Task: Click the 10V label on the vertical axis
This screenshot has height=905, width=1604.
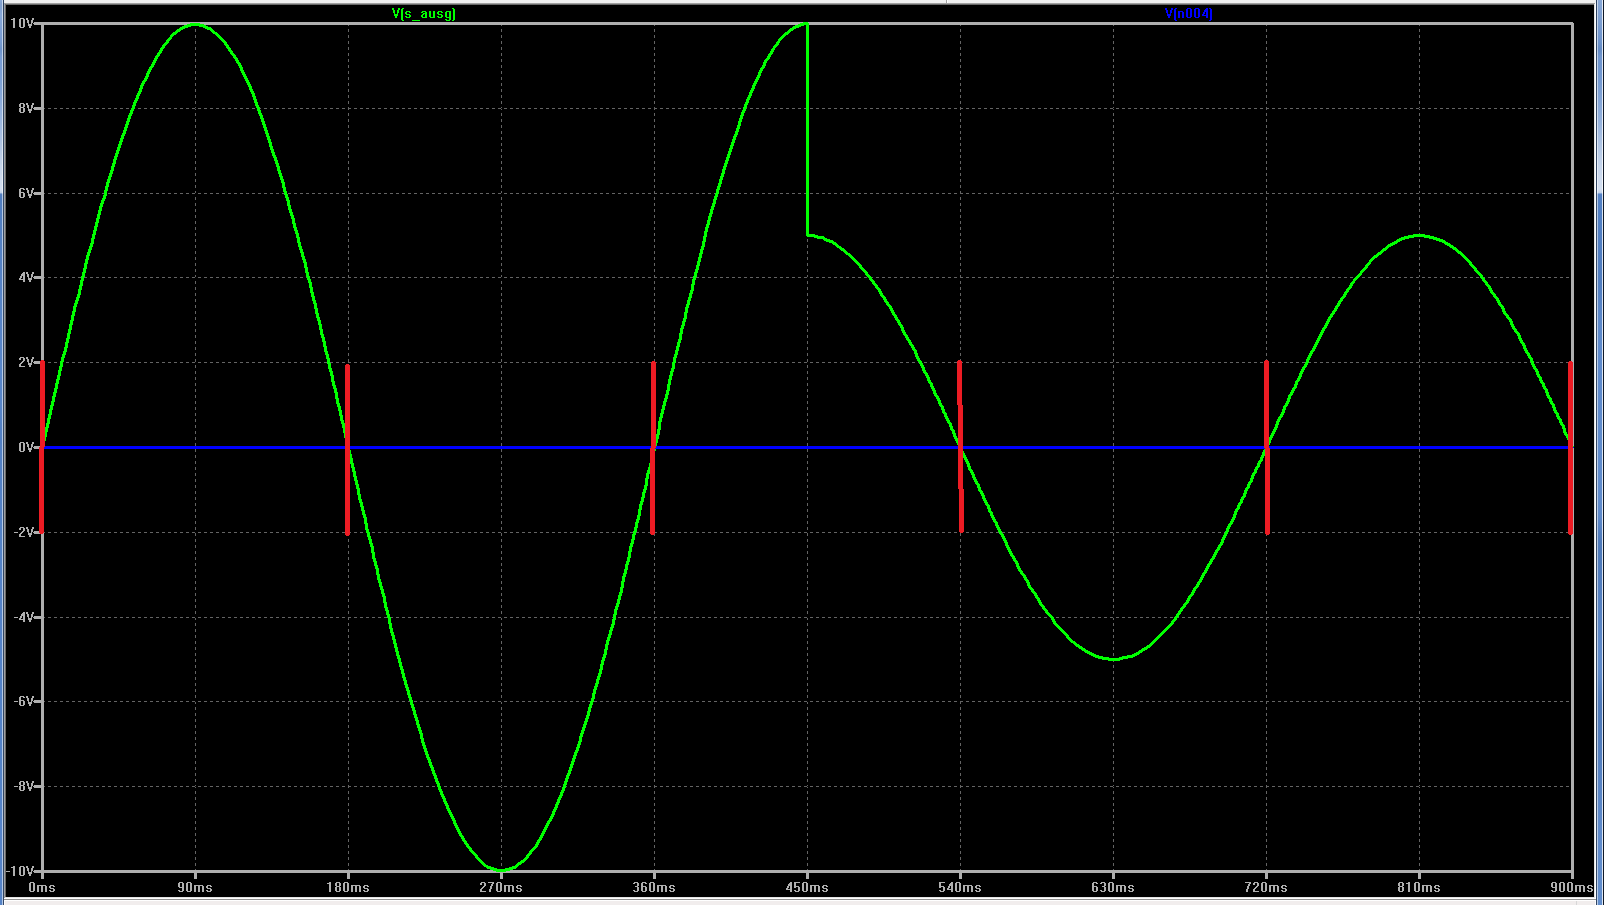Action: click(22, 23)
